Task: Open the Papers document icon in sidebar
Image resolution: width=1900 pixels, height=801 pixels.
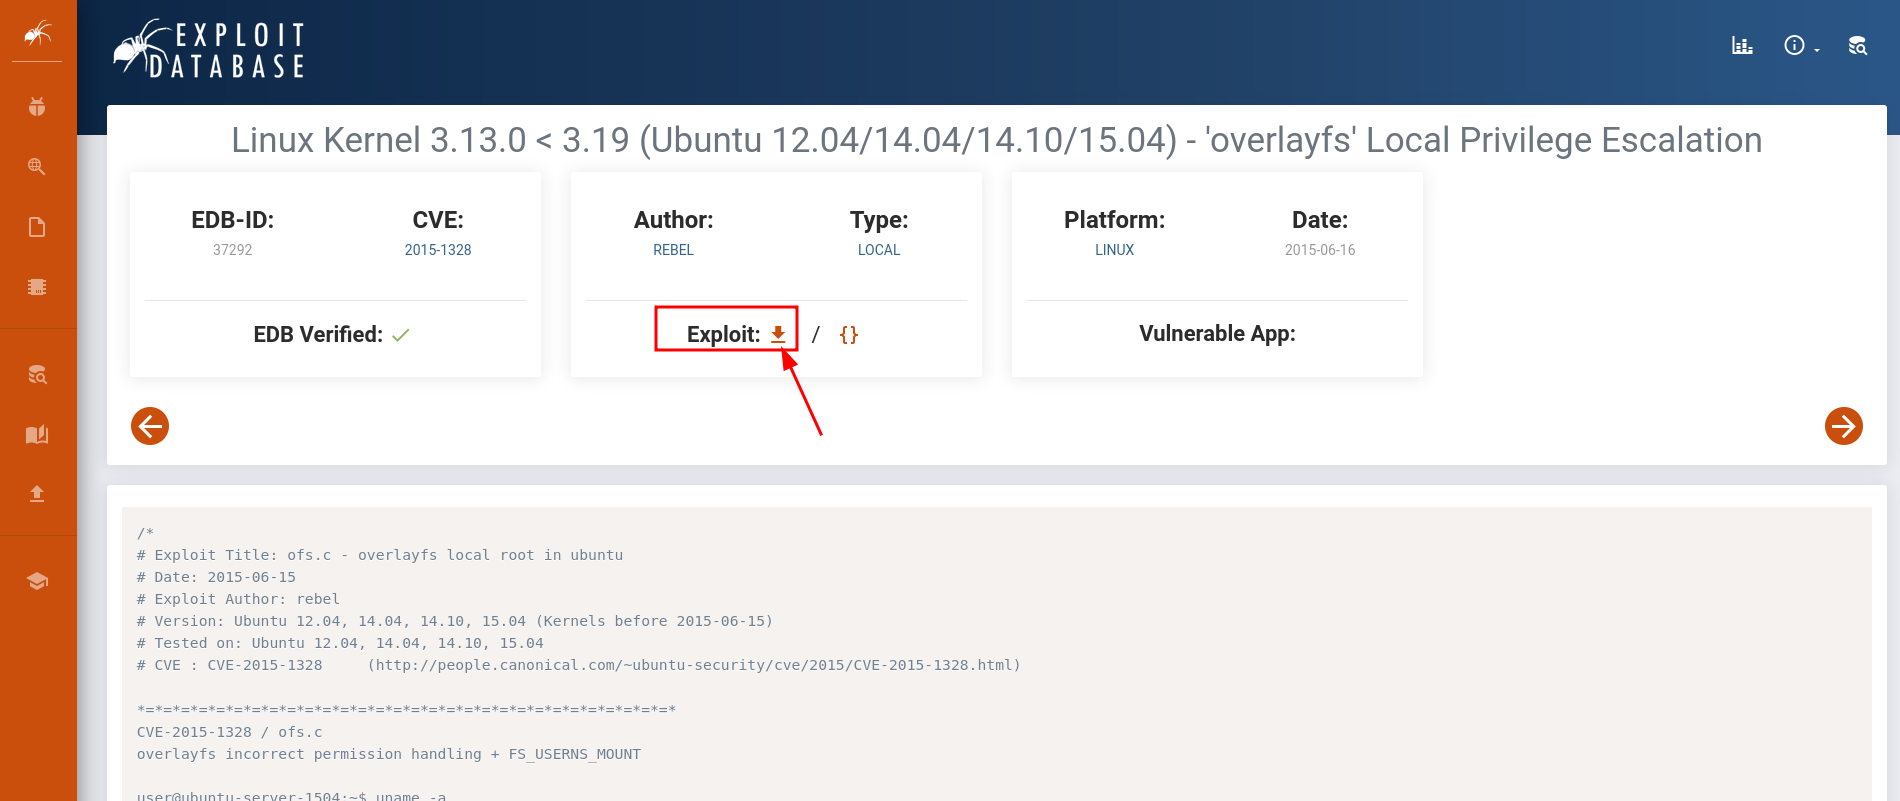Action: coord(37,227)
